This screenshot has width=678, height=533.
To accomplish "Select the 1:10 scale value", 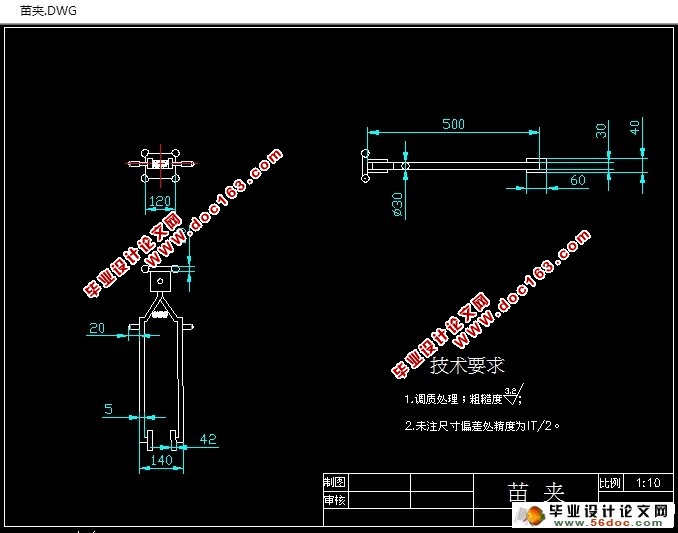I will coord(648,482).
